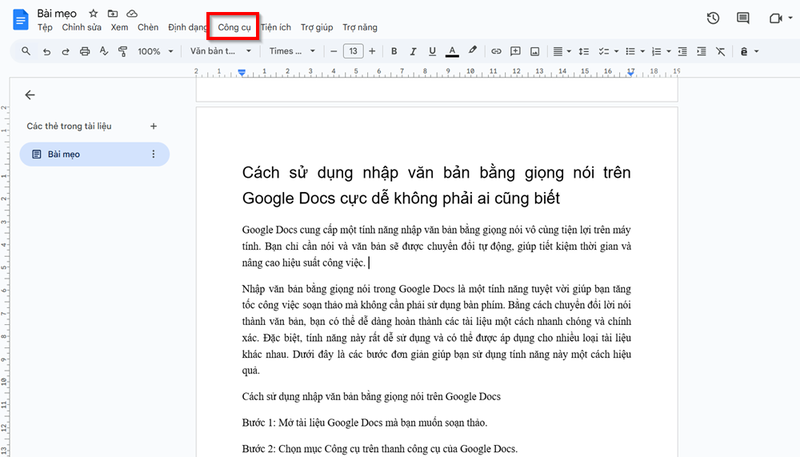Image resolution: width=800 pixels, height=457 pixels.
Task: Close outline panel with back arrow
Action: 30,95
